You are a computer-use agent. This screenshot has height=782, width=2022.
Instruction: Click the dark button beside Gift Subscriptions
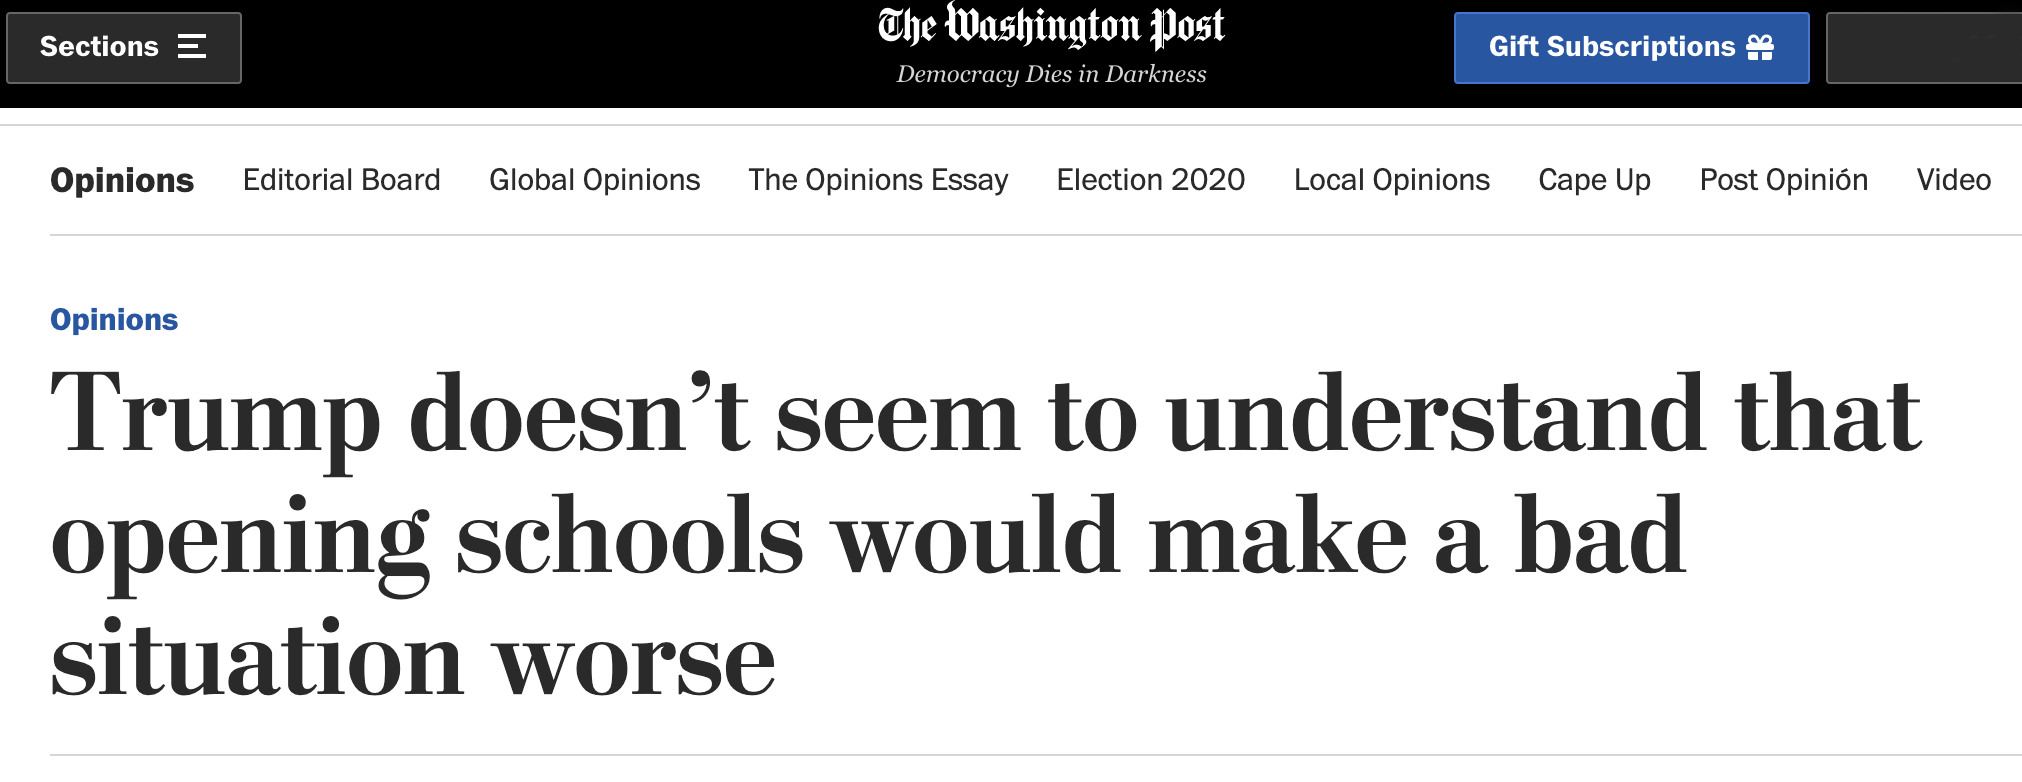click(1924, 48)
